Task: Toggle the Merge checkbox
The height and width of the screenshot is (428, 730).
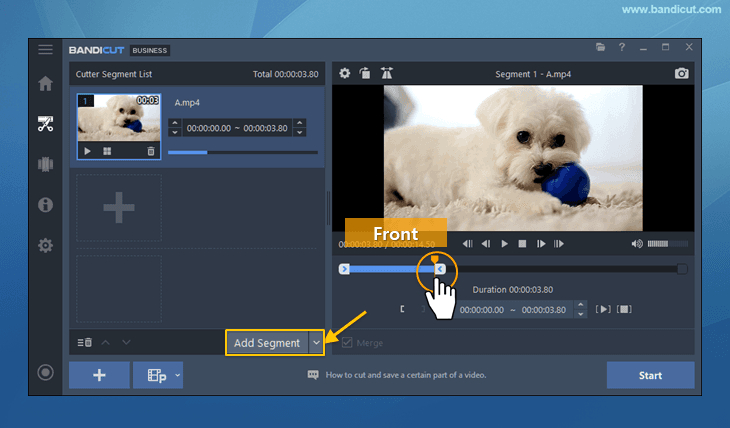Action: (x=347, y=343)
